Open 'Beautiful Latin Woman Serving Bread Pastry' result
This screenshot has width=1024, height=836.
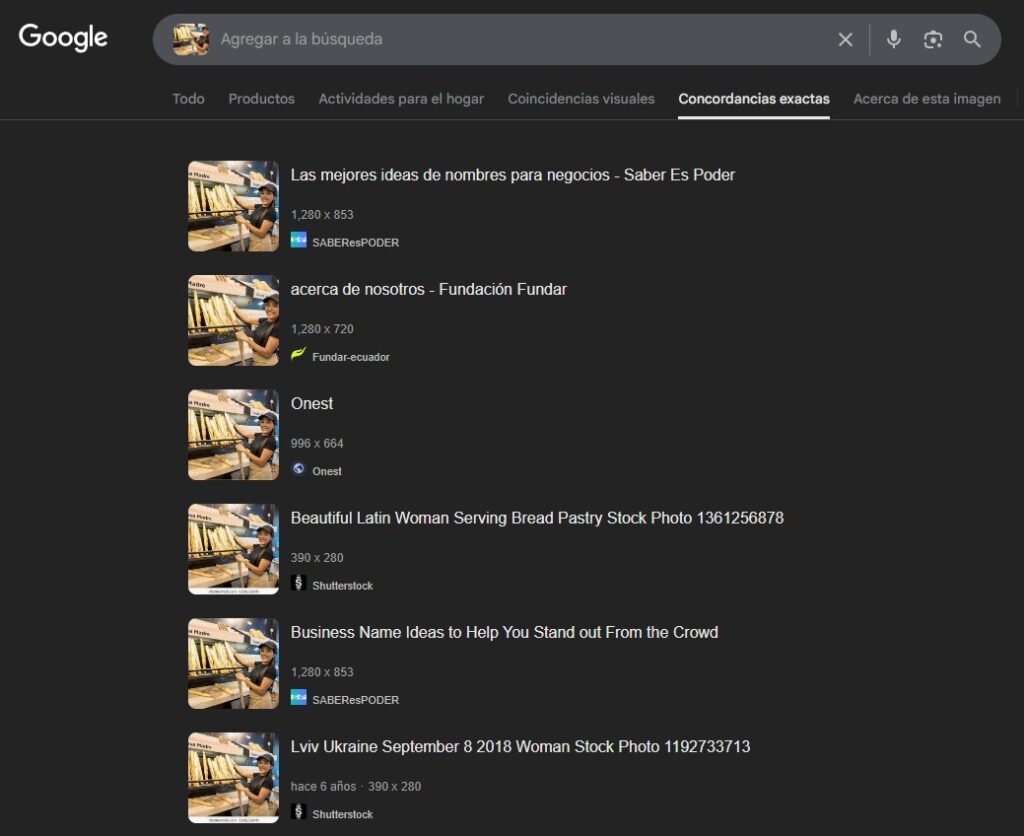click(x=537, y=518)
